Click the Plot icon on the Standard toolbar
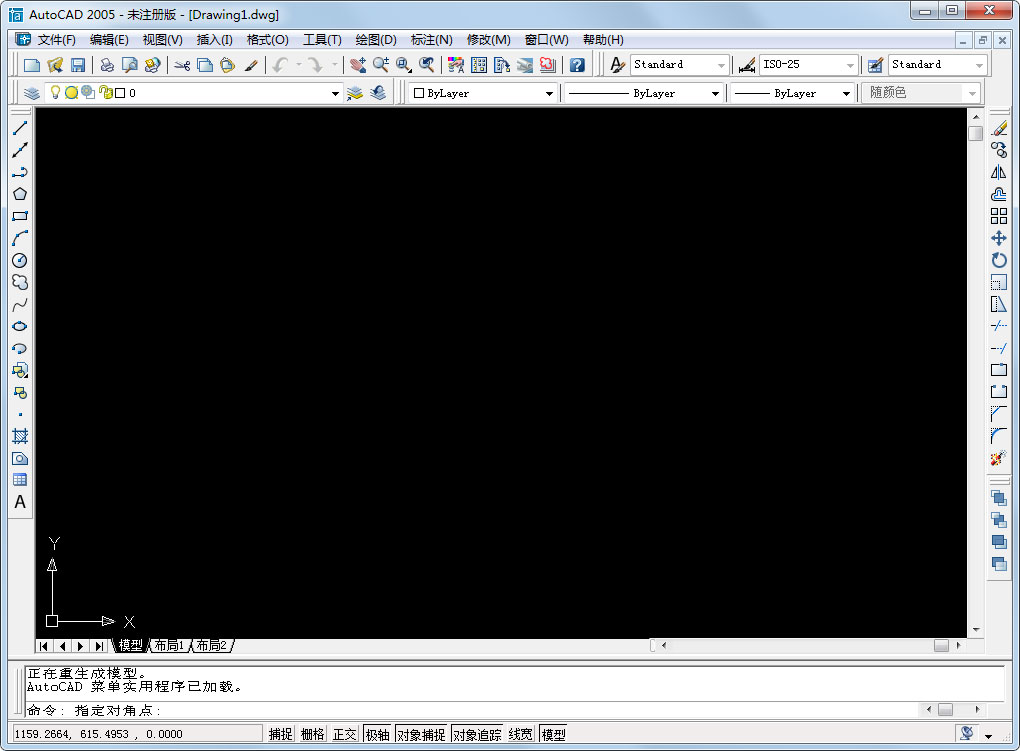 click(x=105, y=64)
